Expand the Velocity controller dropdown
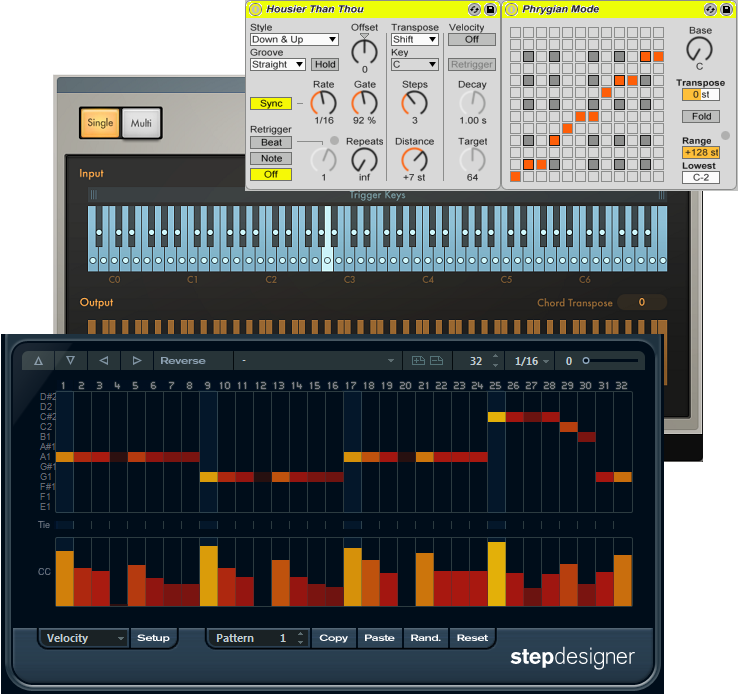The width and height of the screenshot is (738, 694). point(84,638)
